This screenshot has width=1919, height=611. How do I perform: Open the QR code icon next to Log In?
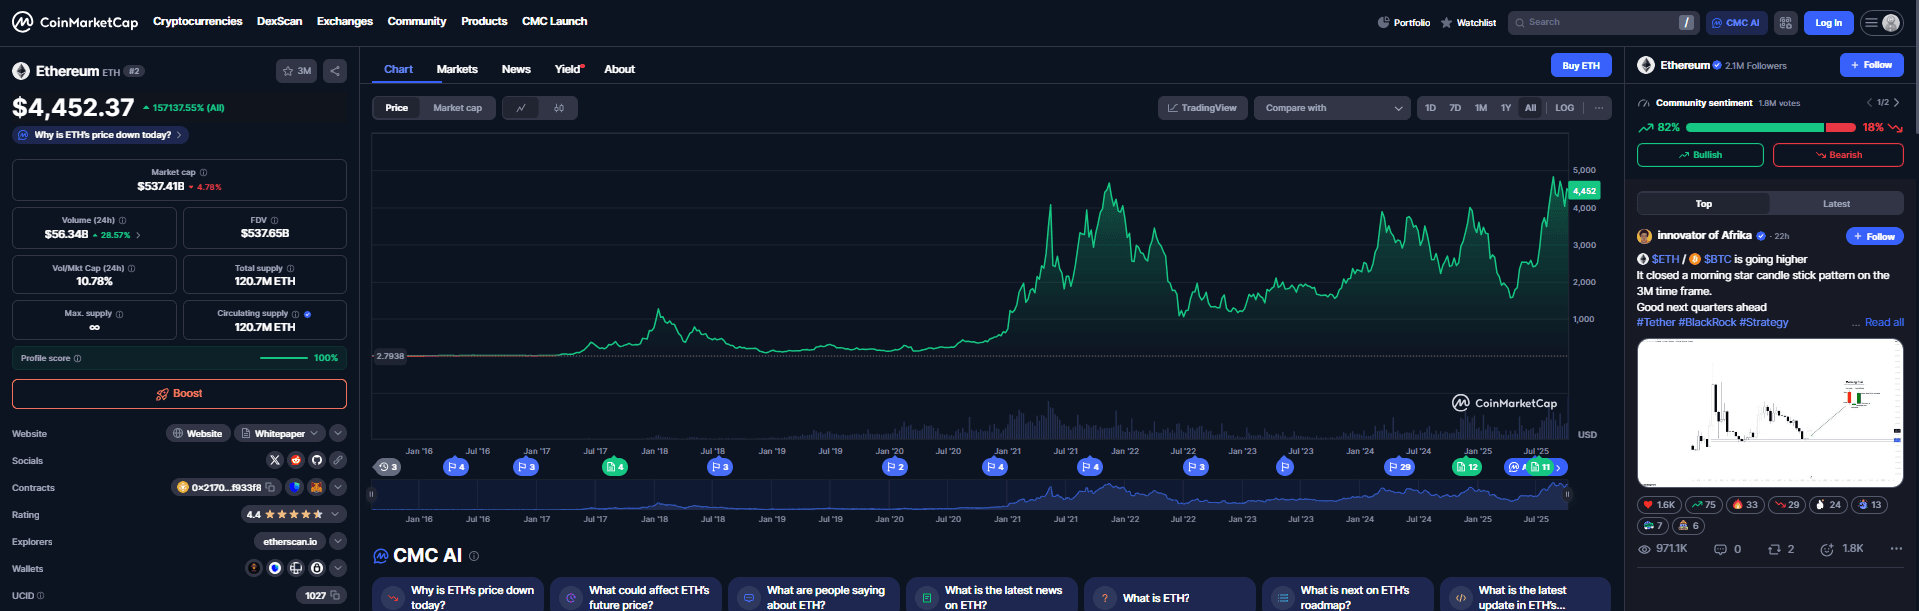coord(1786,22)
